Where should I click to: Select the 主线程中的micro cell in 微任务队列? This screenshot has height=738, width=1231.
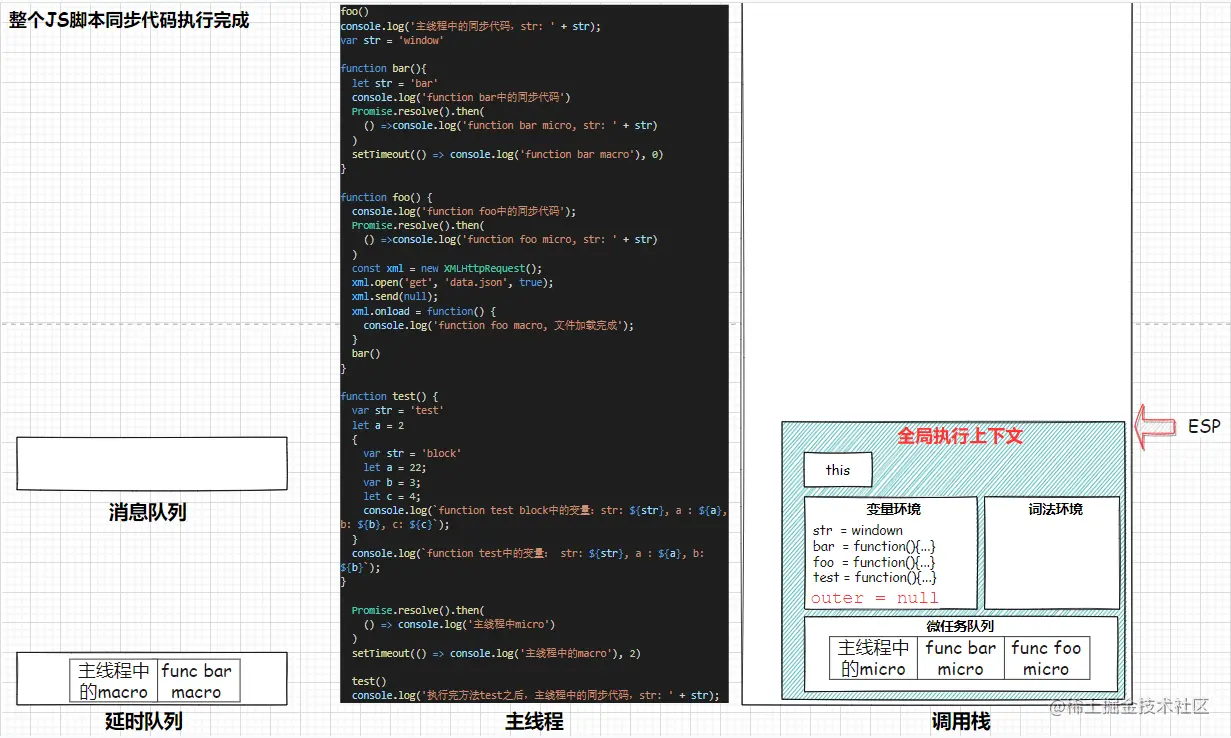tap(873, 658)
